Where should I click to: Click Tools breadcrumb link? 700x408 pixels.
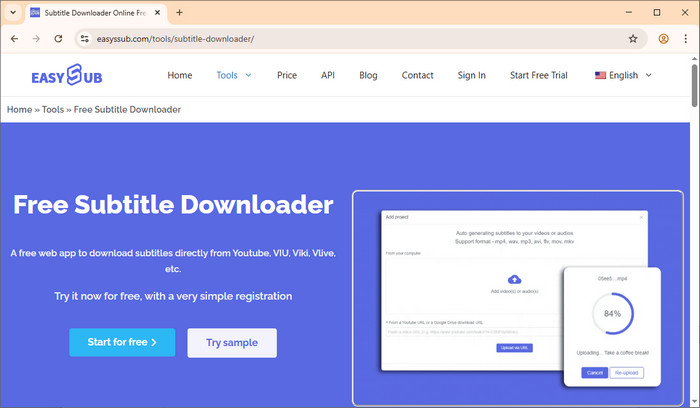[53, 109]
